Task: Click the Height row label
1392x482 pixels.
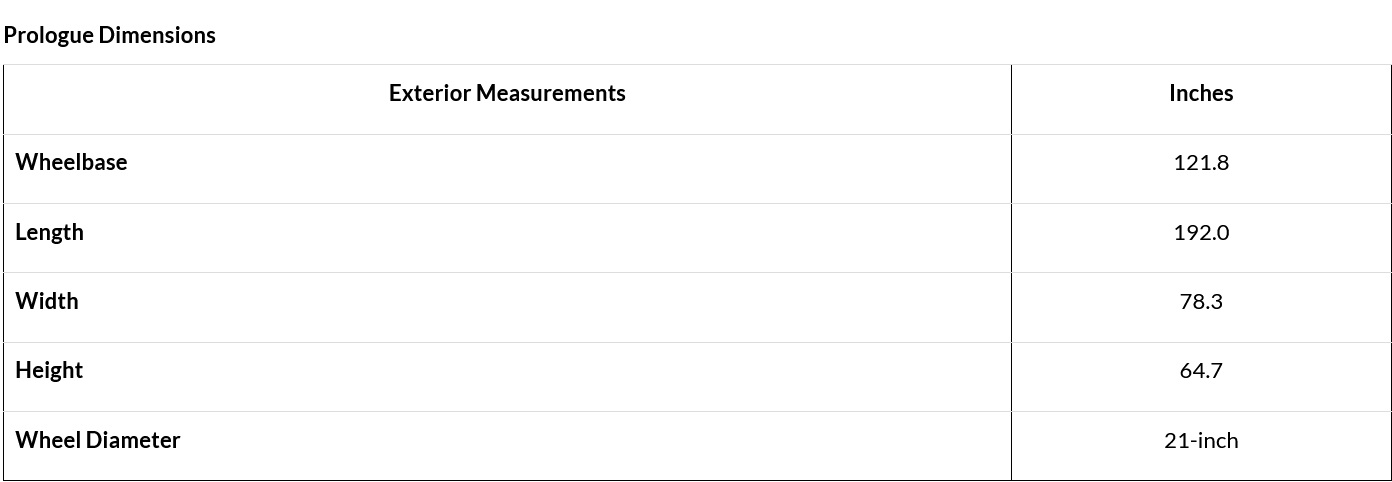Action: pyautogui.click(x=49, y=370)
